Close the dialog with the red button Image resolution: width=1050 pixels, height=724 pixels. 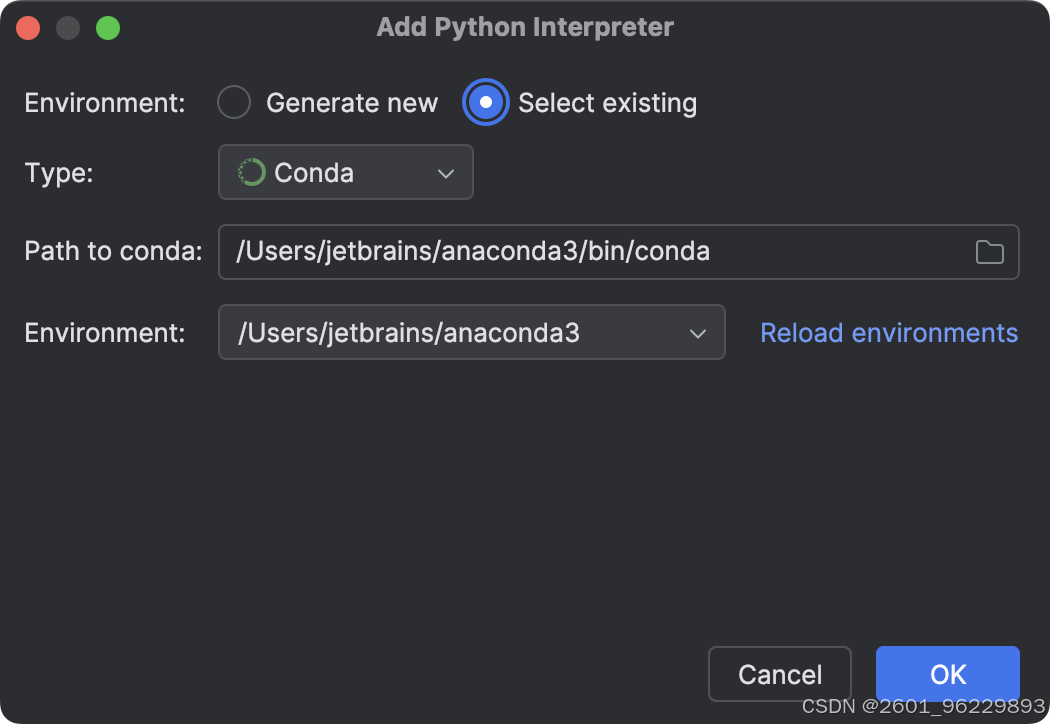click(x=28, y=28)
